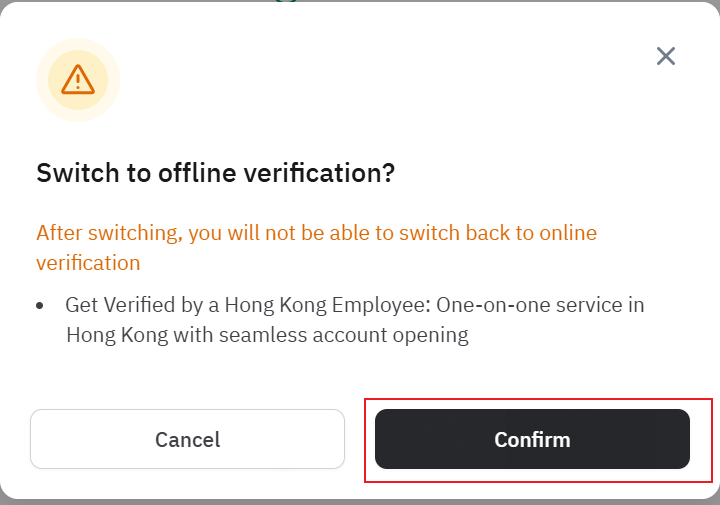Choose the white Cancel button

[187, 439]
